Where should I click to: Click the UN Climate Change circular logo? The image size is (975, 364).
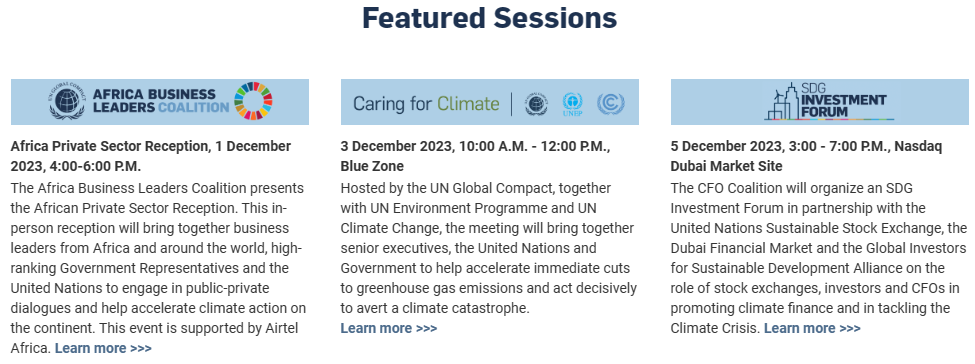pos(611,103)
